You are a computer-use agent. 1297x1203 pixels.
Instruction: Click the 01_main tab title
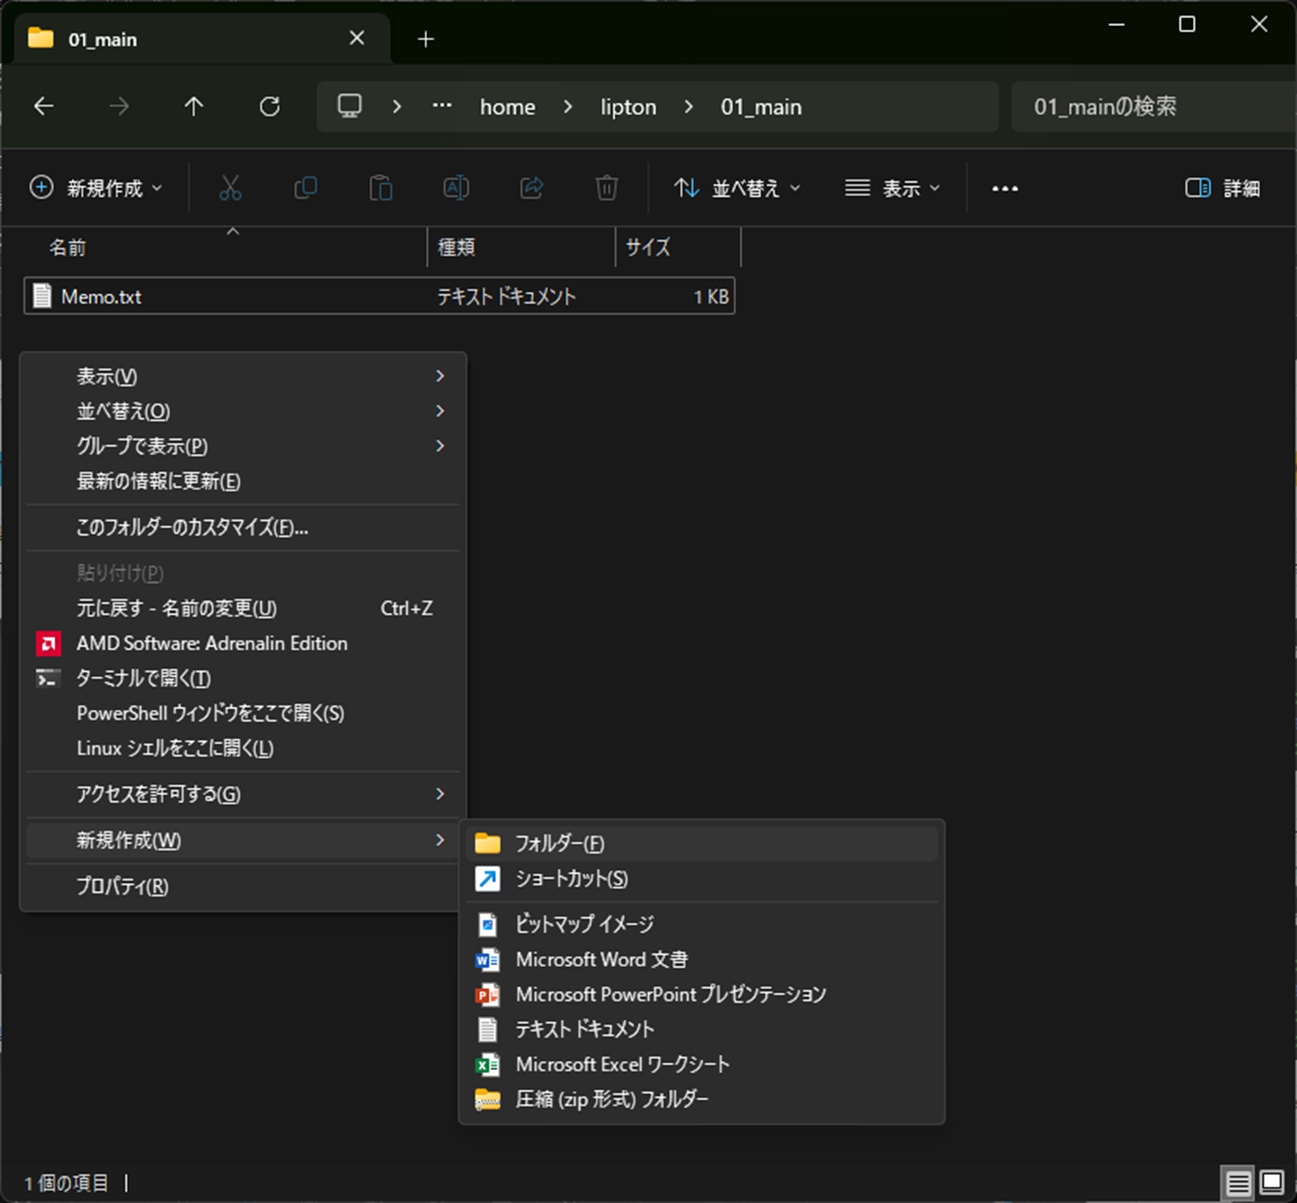pos(103,40)
